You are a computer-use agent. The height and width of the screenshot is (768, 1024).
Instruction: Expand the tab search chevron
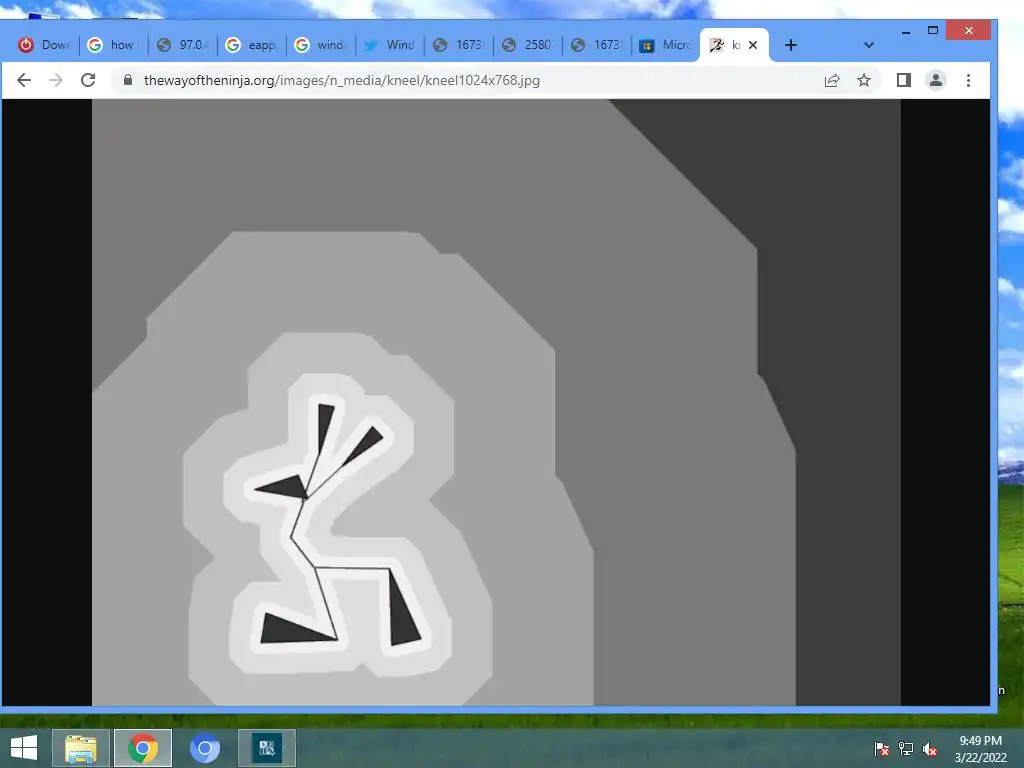(869, 45)
